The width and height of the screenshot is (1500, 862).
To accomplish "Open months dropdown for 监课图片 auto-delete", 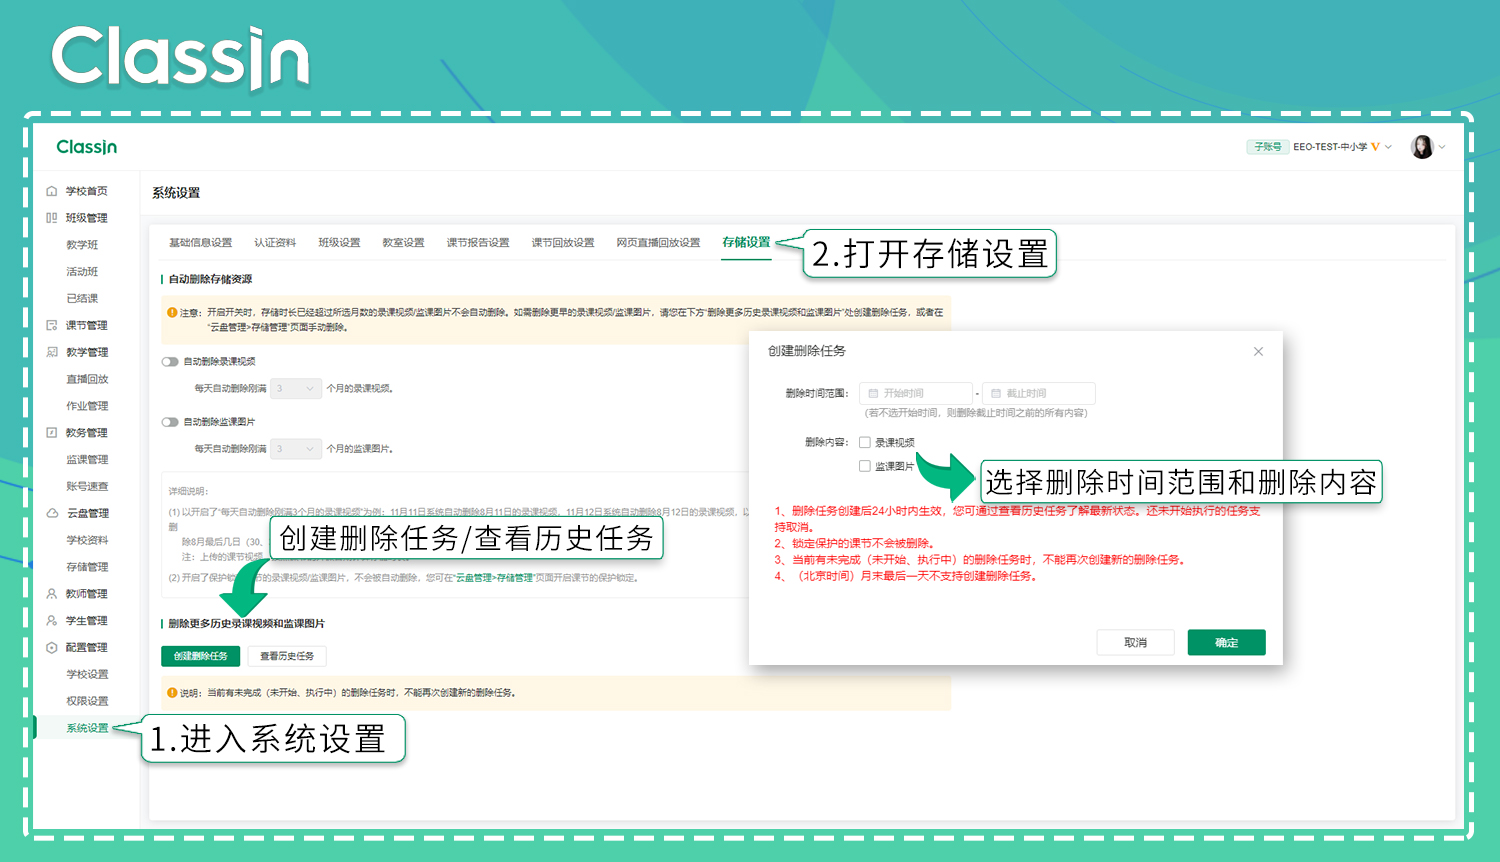I will (x=295, y=449).
